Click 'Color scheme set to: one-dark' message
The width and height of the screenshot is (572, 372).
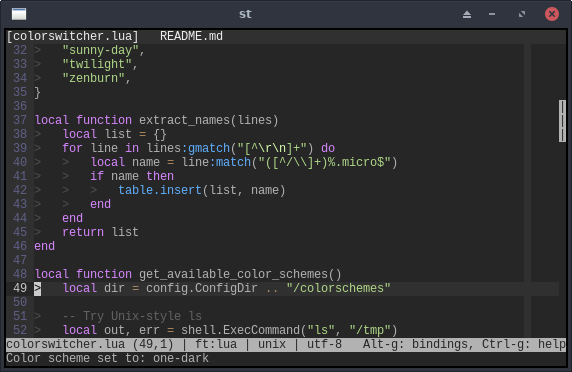[x=108, y=358]
